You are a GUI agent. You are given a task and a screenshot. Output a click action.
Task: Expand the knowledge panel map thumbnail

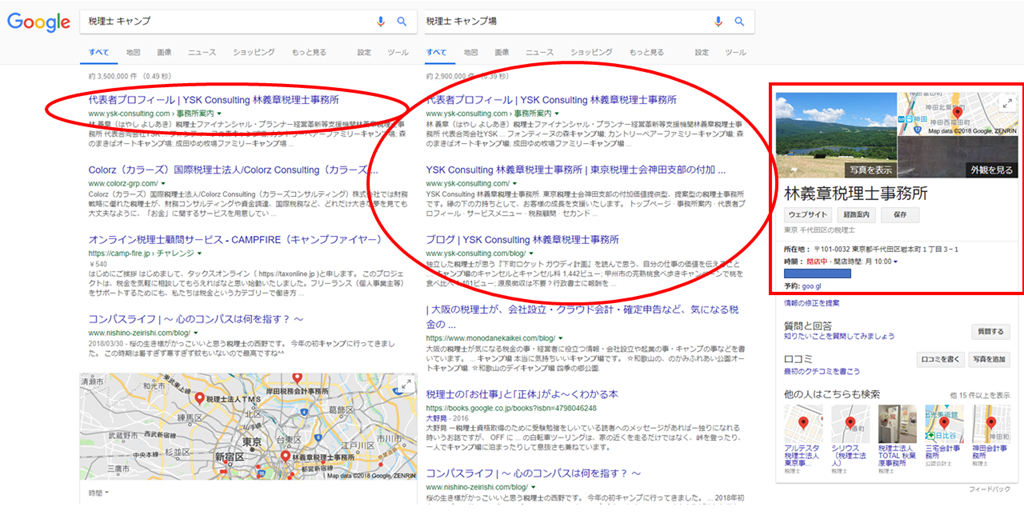point(1008,104)
